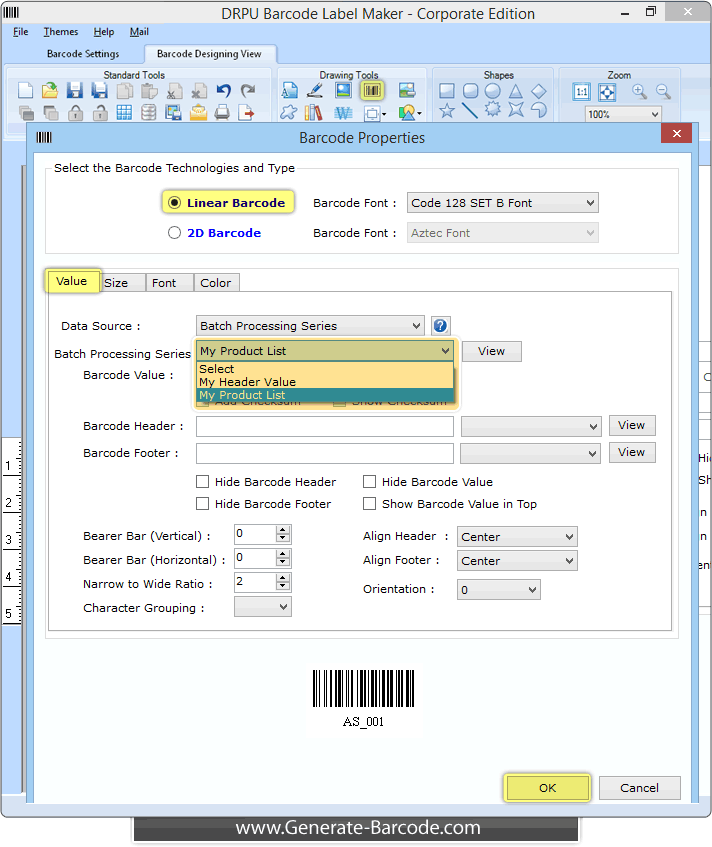Viewport: 712px width, 847px height.
Task: Select the 2D Barcode radio button
Action: 174,233
